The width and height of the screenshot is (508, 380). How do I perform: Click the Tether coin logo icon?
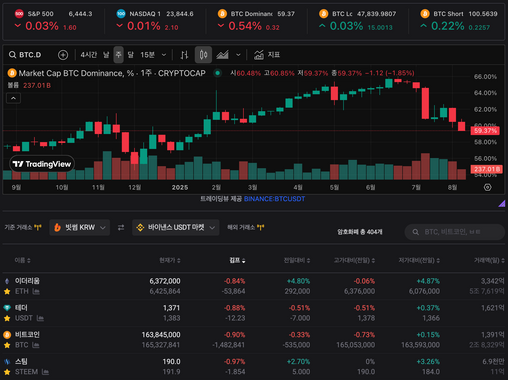click(x=7, y=308)
